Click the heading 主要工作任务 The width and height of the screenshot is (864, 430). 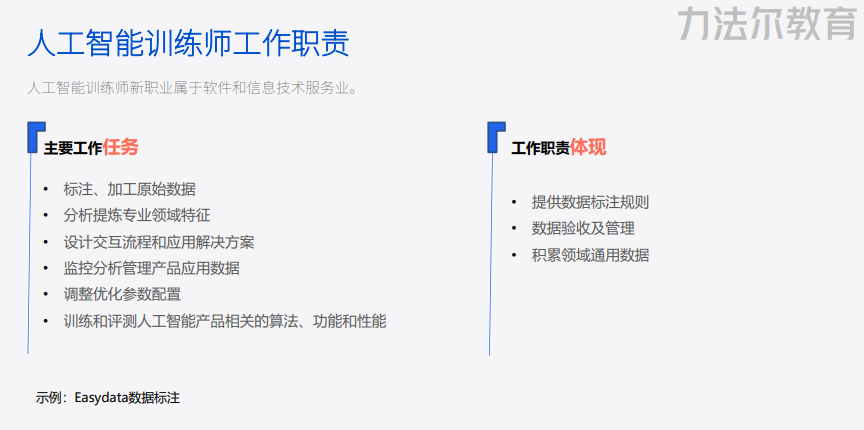pyautogui.click(x=91, y=147)
